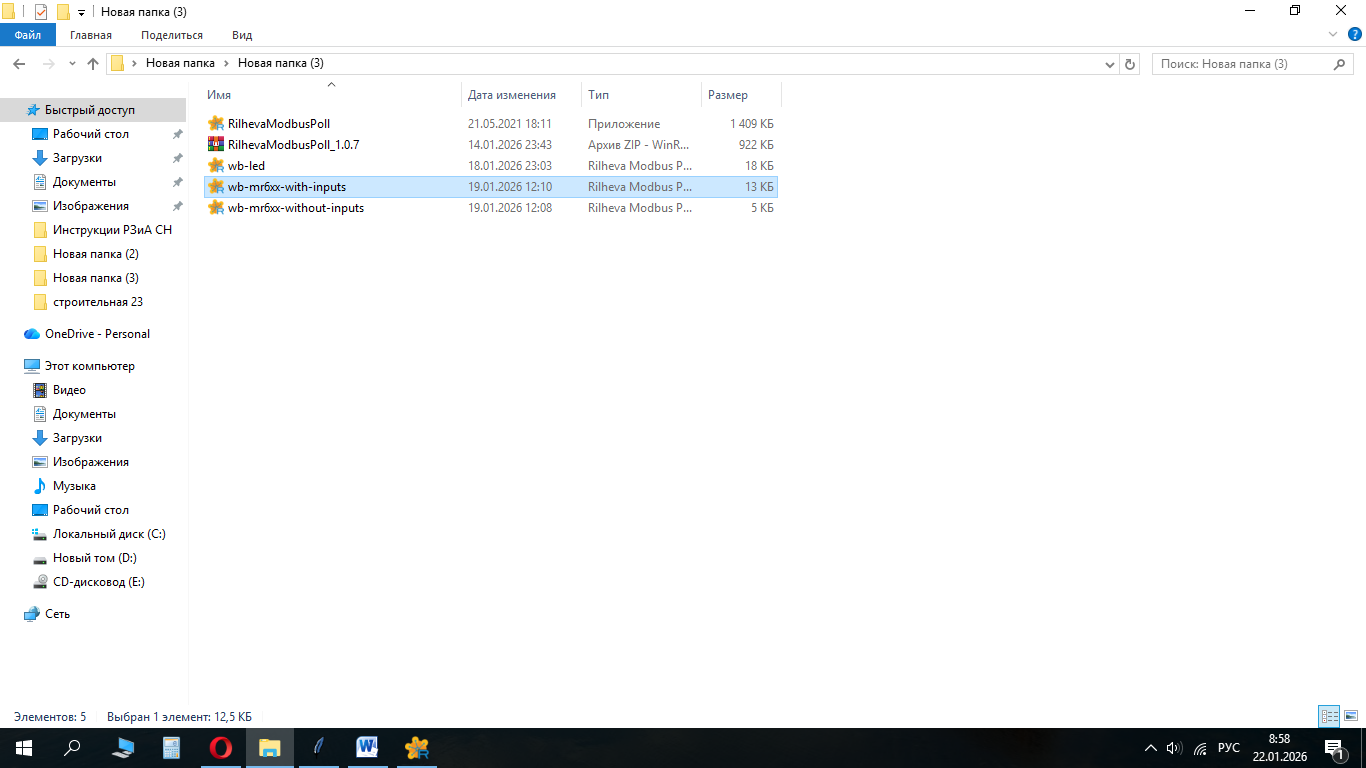Sort files by Дата изменения column header

[x=512, y=95]
